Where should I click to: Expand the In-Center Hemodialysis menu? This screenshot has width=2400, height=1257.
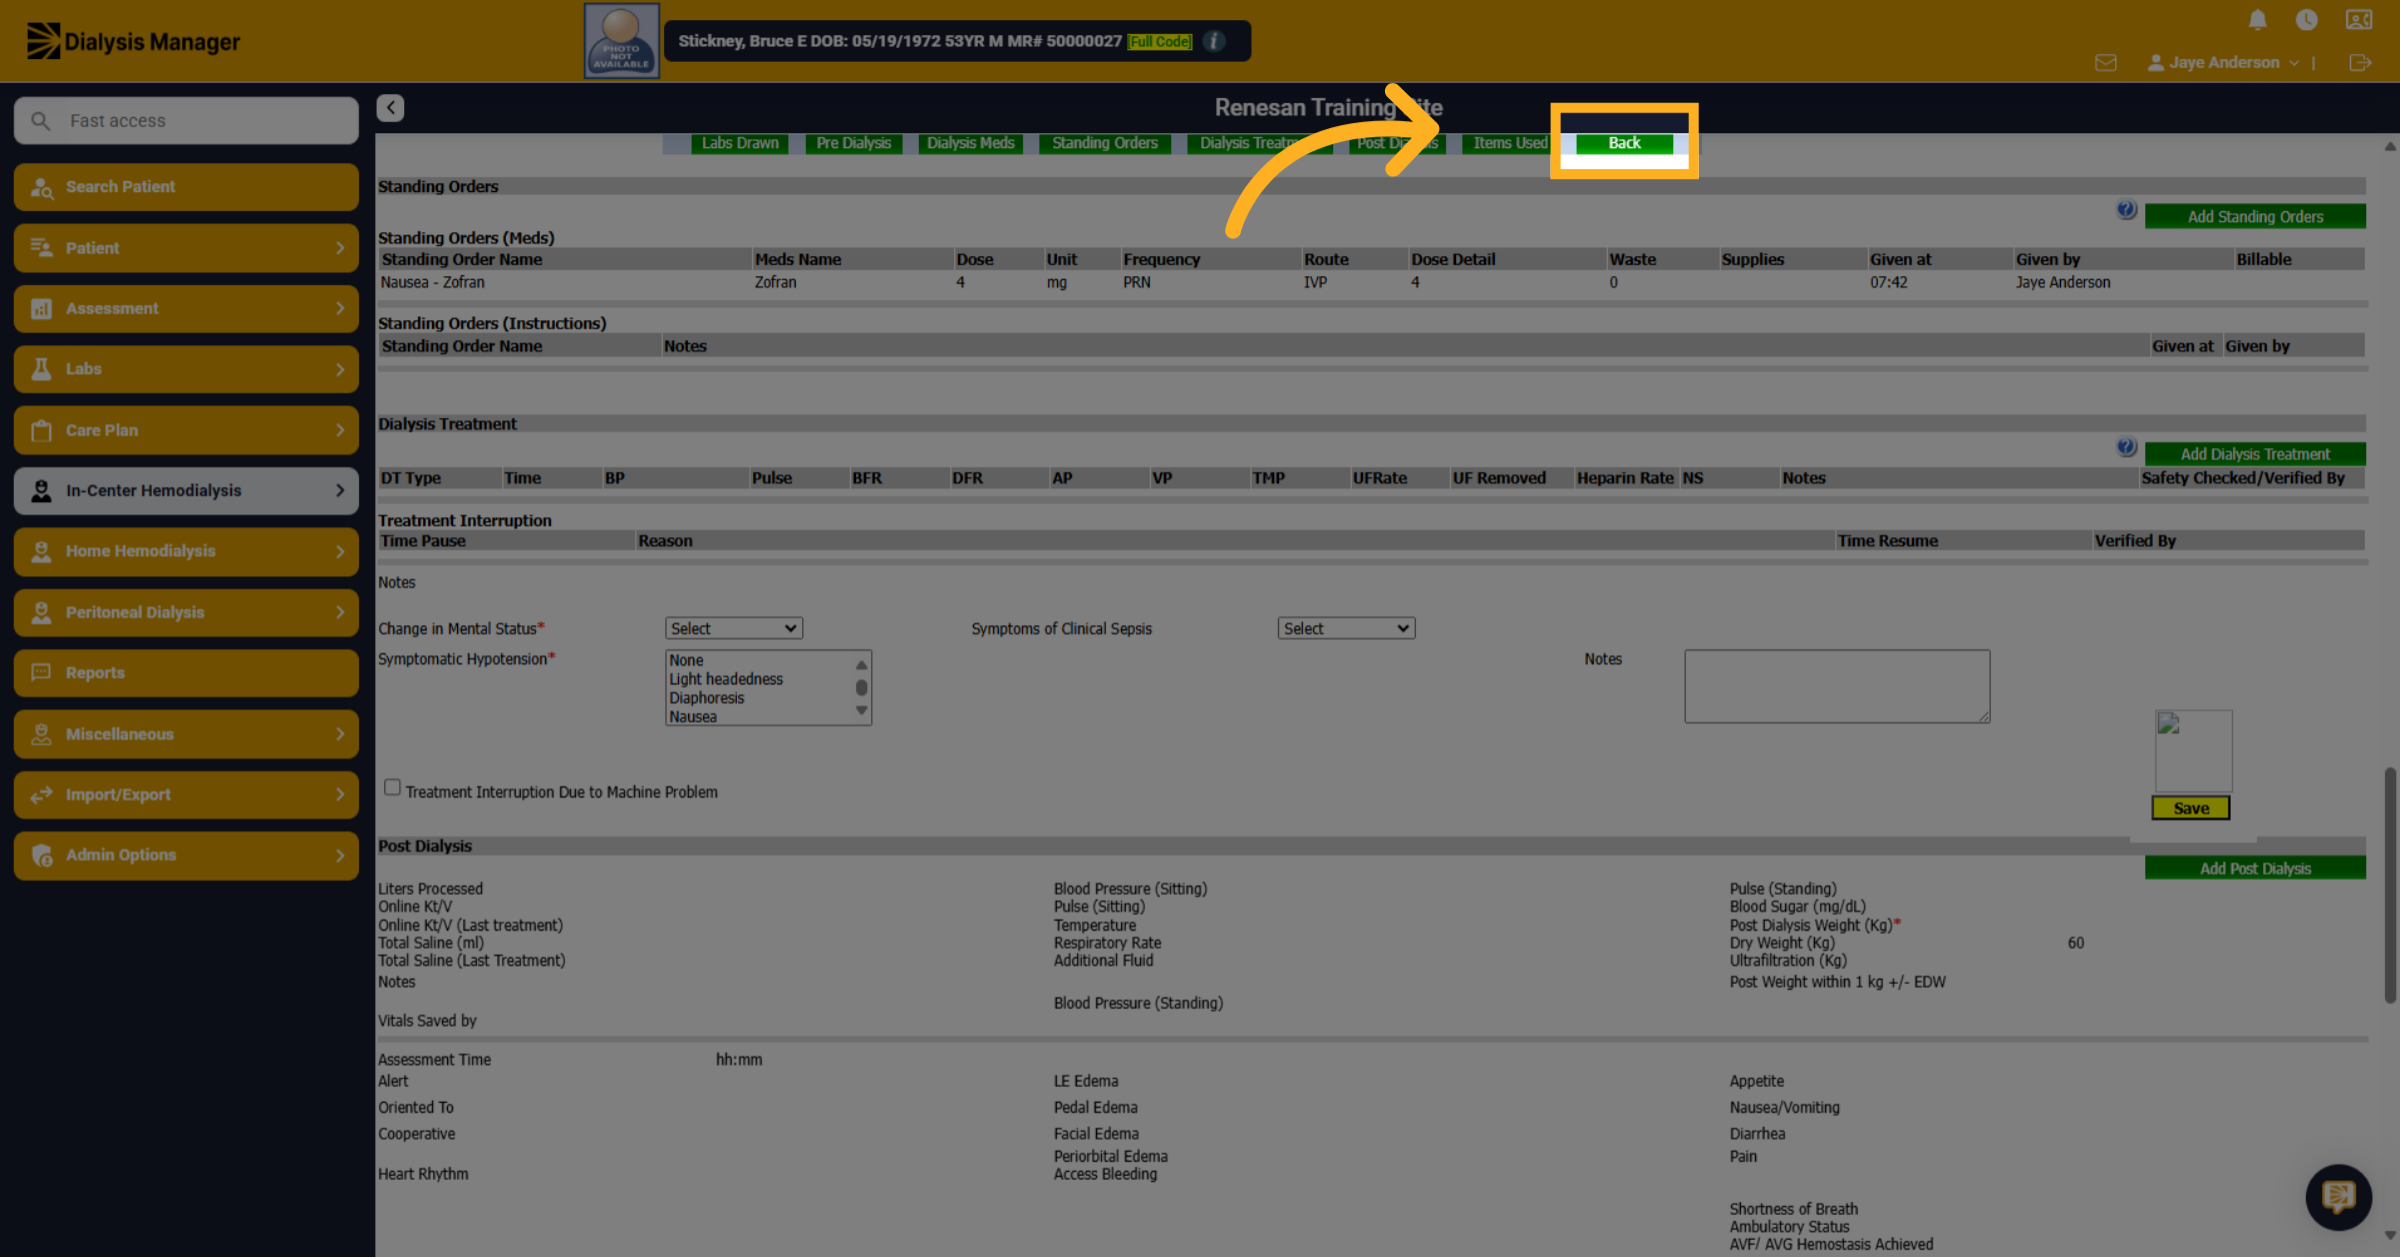click(186, 491)
